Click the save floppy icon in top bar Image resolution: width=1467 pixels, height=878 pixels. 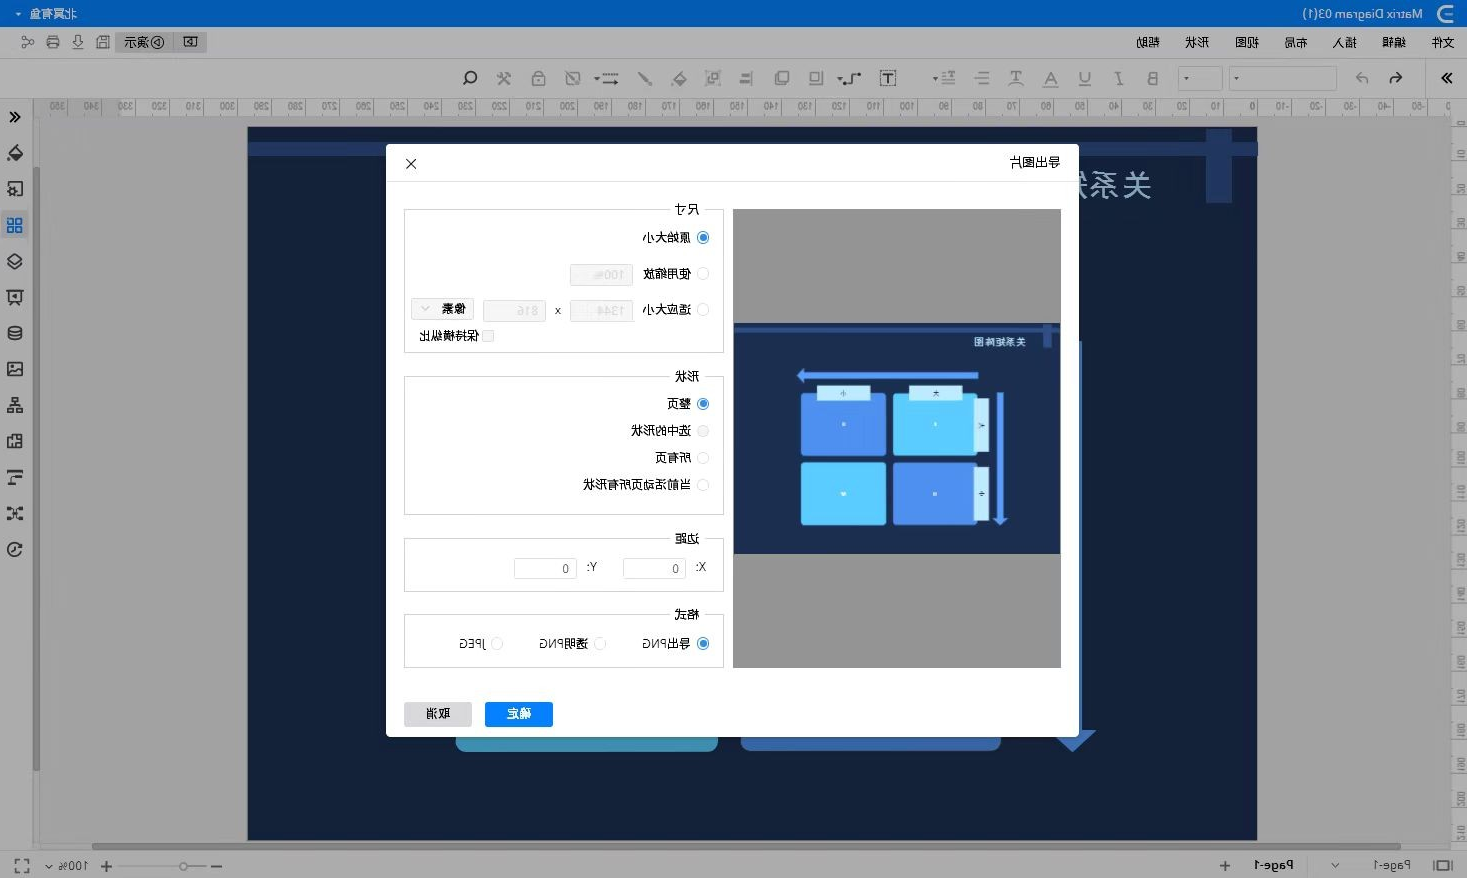[103, 42]
